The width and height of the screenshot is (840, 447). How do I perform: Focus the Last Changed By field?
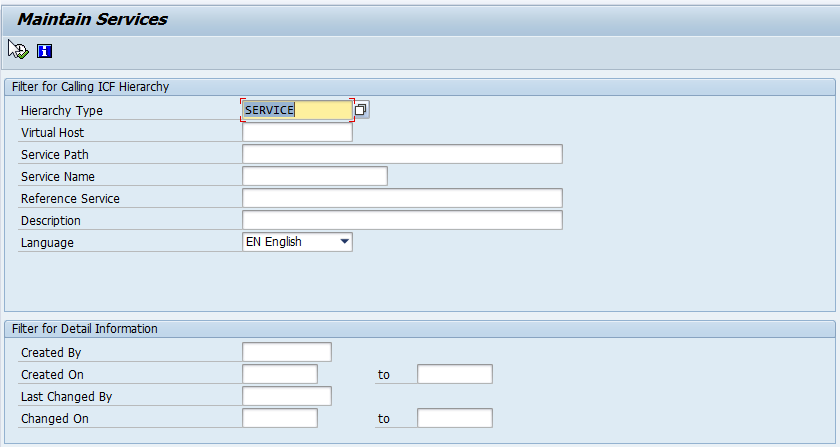287,396
